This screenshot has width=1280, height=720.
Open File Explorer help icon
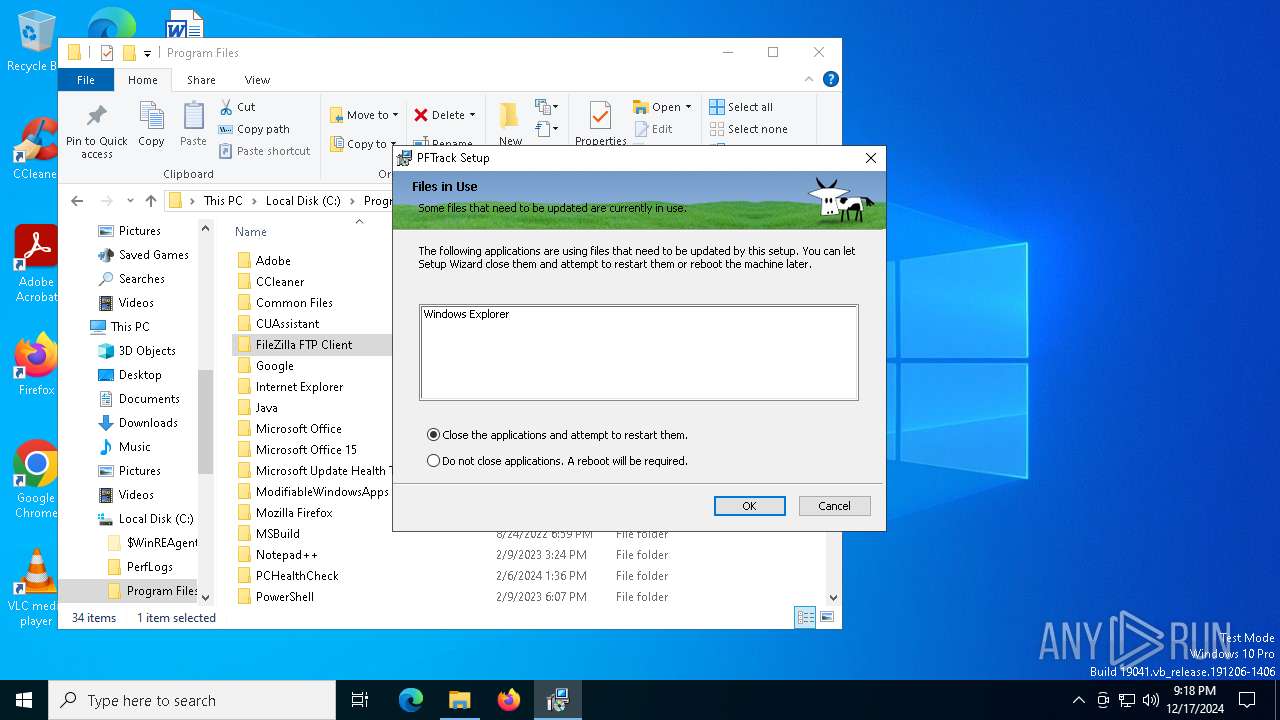pos(830,79)
